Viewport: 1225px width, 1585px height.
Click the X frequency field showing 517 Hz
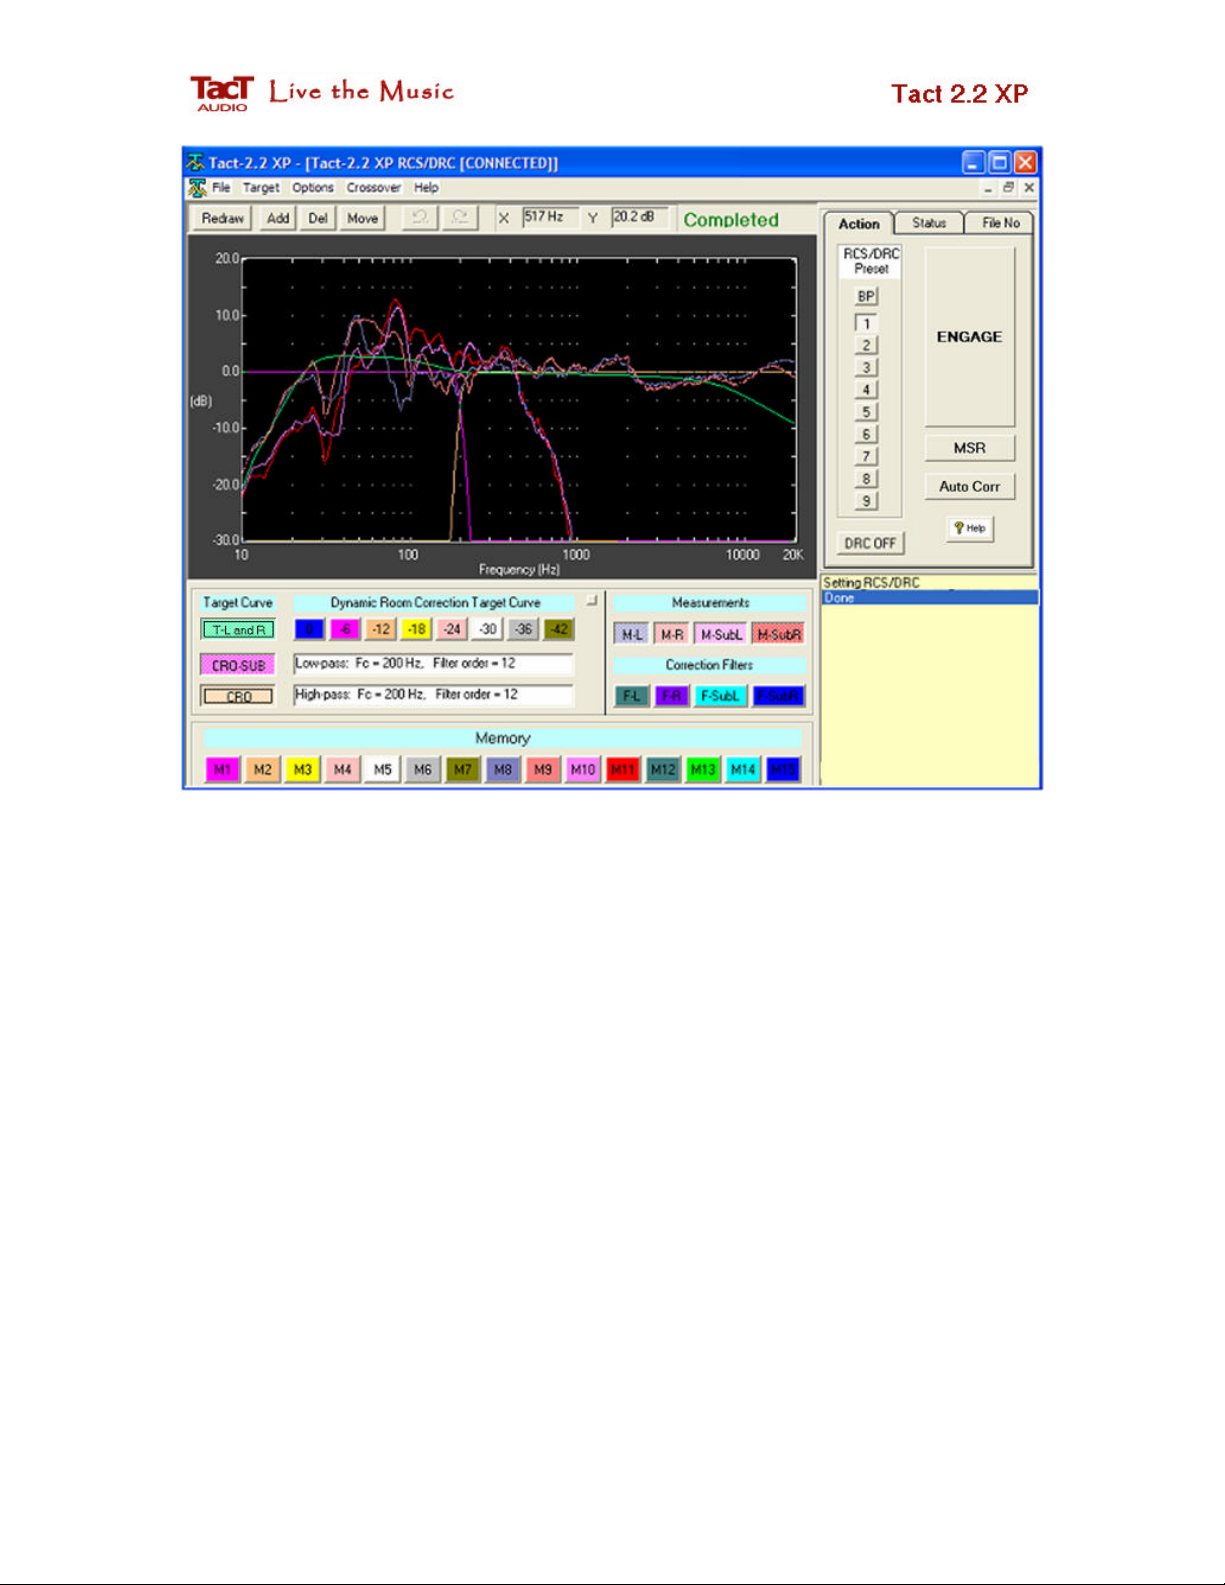(x=549, y=217)
